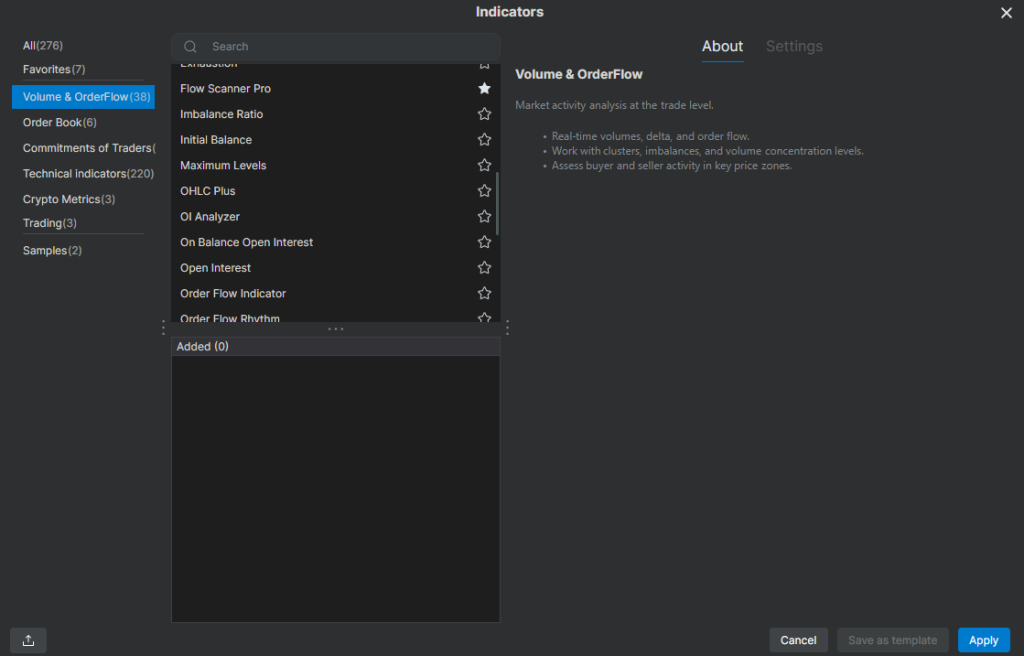Select OI Analyzer indicator row
Screen dimensions: 1024x656
334,216
